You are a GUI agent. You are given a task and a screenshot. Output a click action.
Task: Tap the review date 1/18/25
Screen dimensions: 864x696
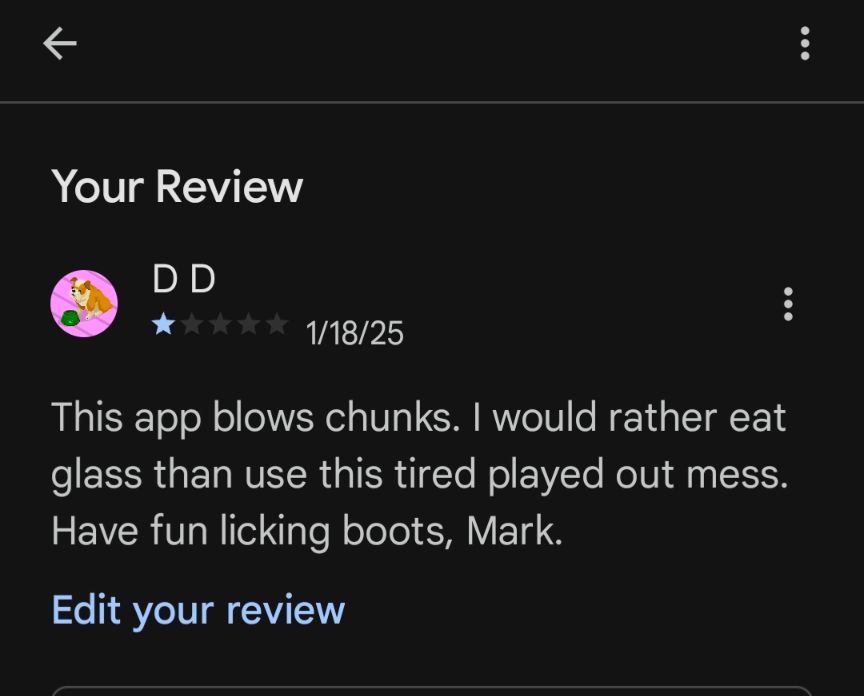[354, 333]
